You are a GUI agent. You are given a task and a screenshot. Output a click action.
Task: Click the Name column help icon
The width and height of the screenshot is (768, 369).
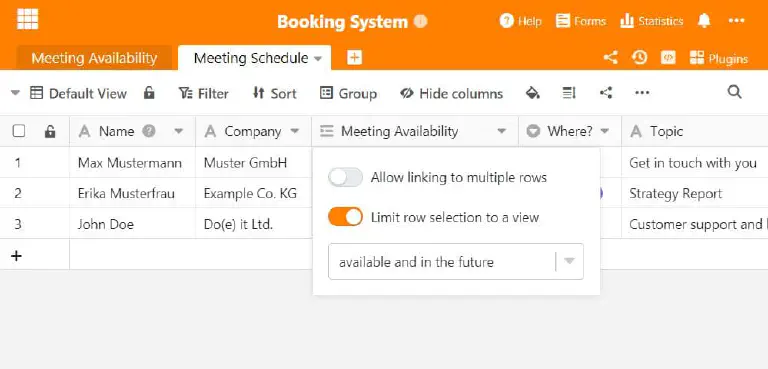pos(149,131)
